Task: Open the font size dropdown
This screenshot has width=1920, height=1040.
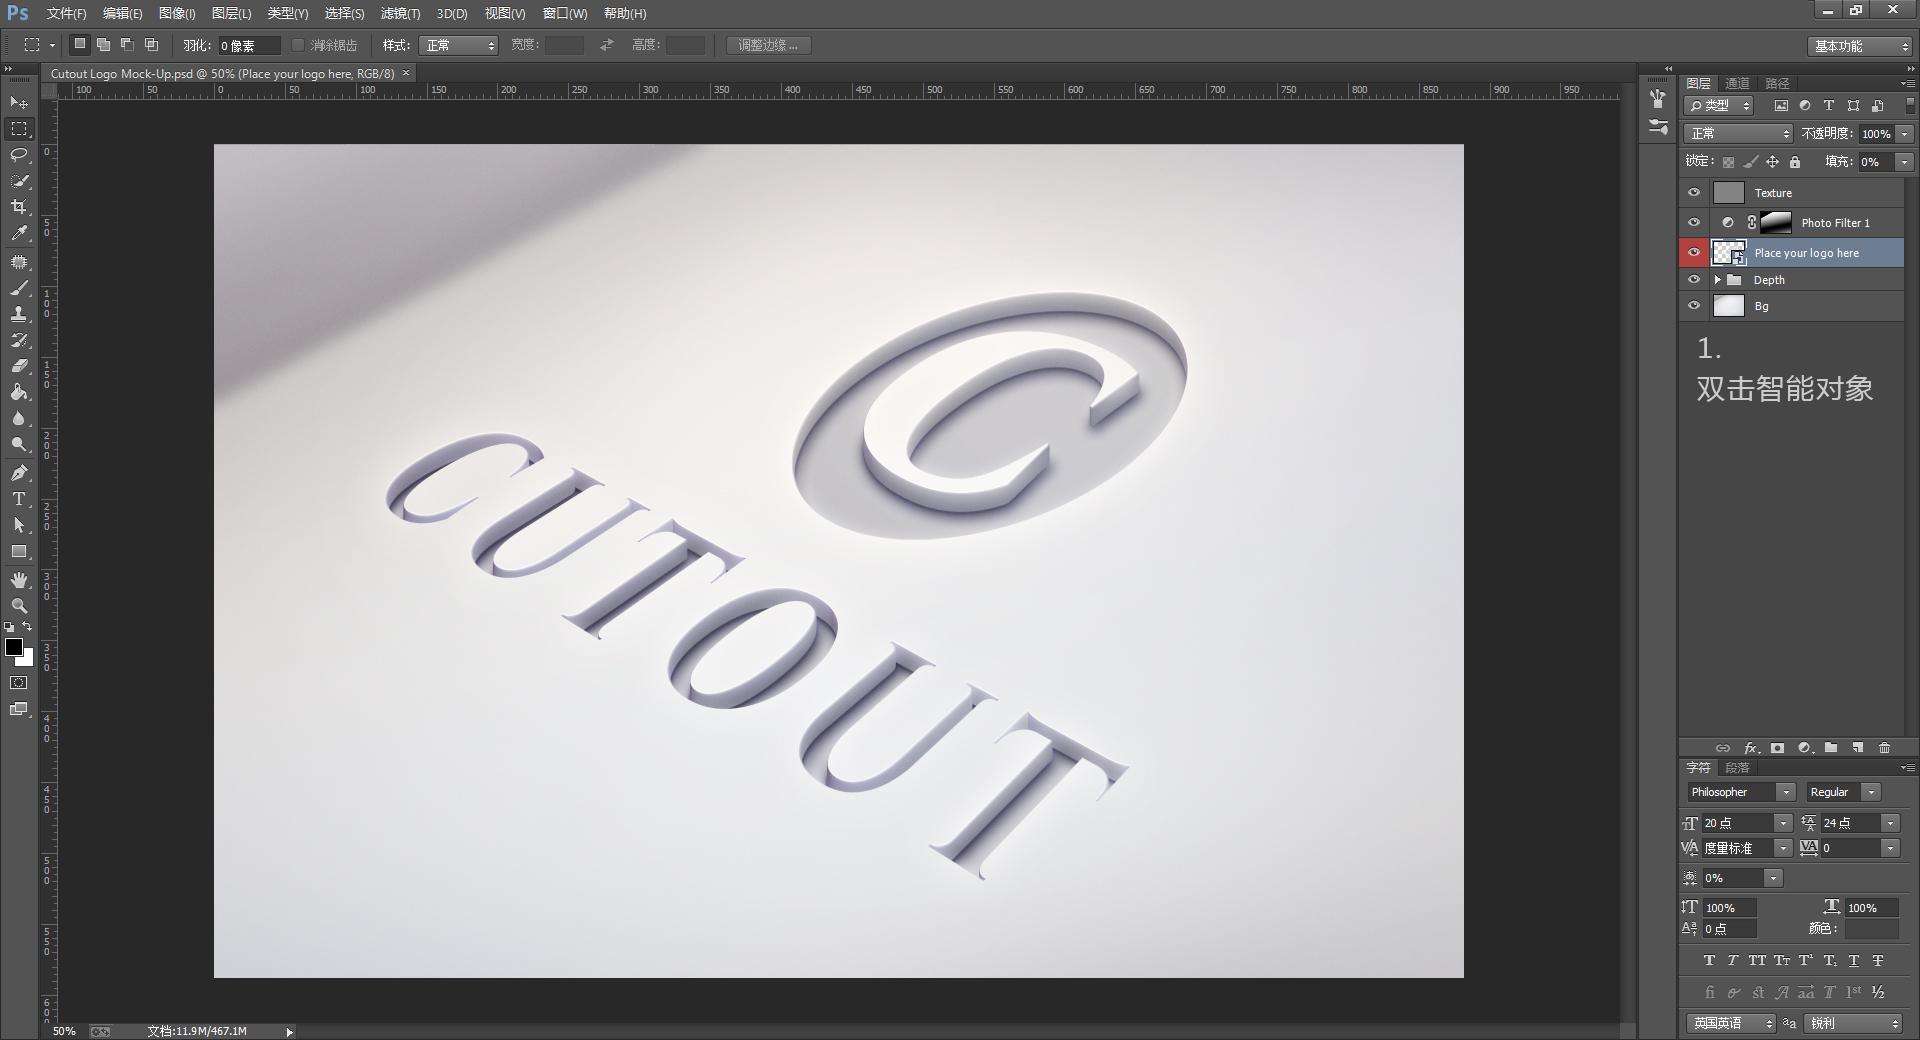Action: (1783, 823)
